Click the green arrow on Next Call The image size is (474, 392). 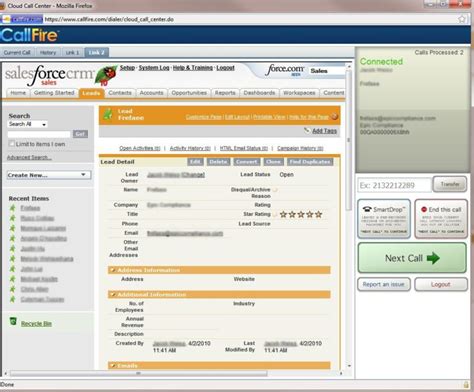coord(433,258)
